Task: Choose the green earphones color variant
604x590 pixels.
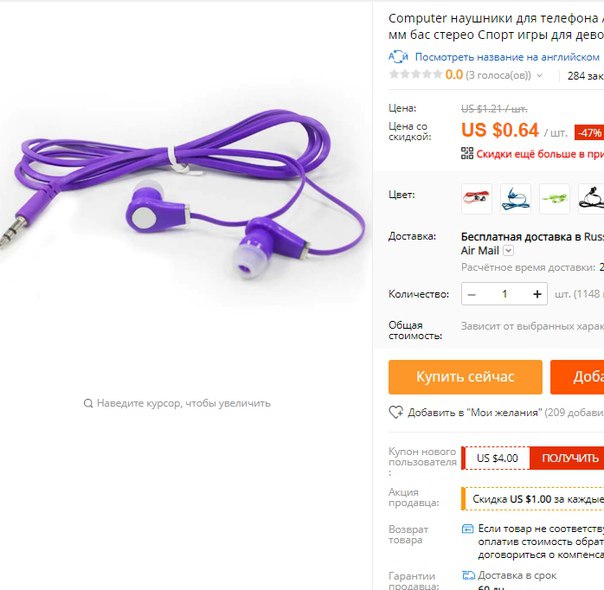Action: [554, 199]
